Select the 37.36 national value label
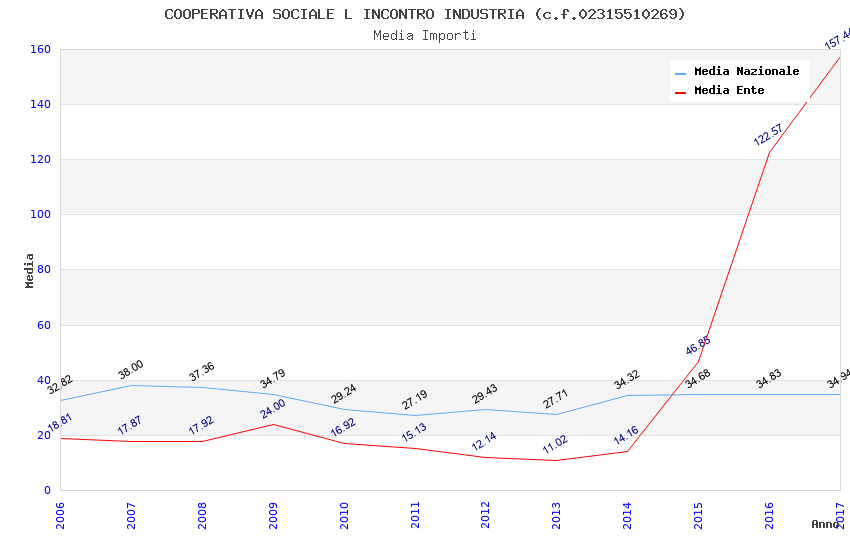The image size is (850, 550). (x=202, y=371)
